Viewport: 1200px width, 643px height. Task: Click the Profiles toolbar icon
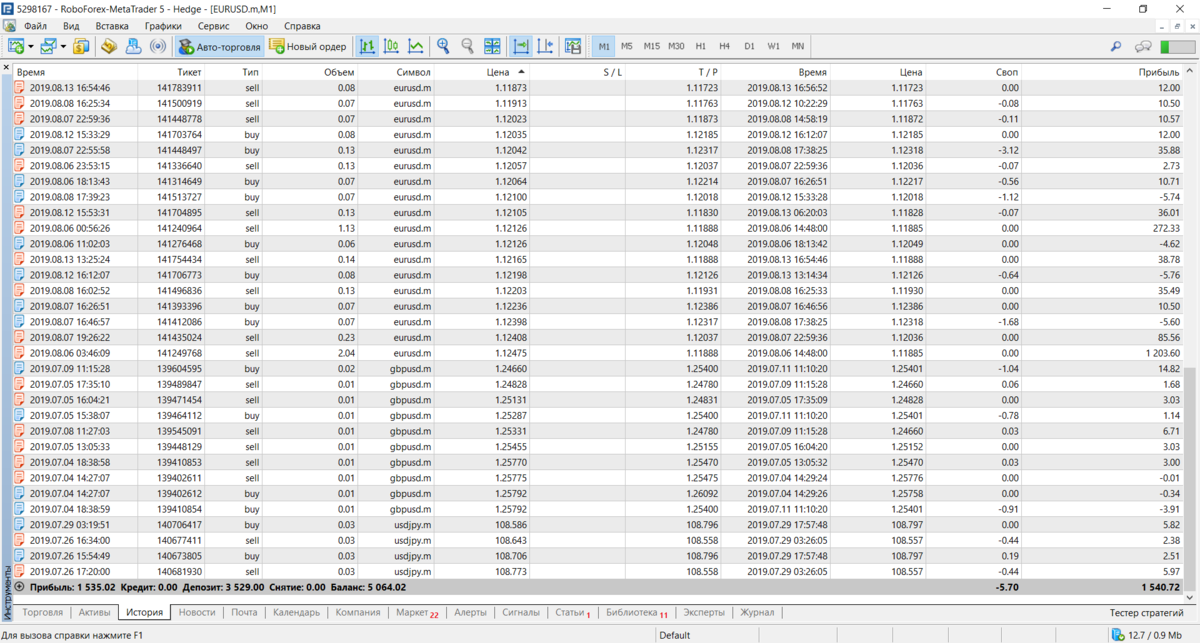pyautogui.click(x=48, y=46)
